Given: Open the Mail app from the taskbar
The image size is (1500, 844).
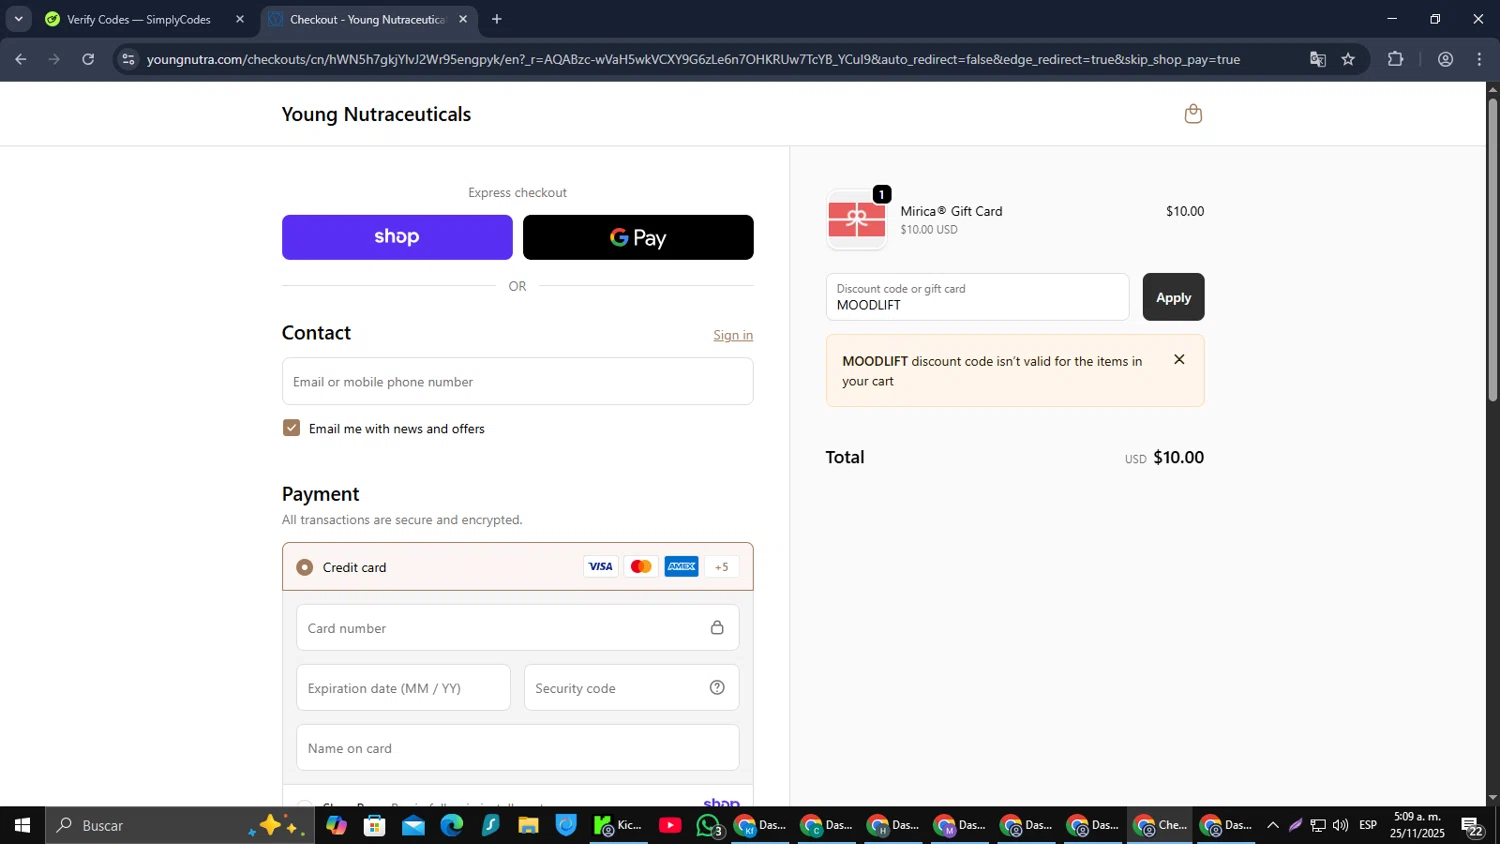Looking at the screenshot, I should coord(413,825).
